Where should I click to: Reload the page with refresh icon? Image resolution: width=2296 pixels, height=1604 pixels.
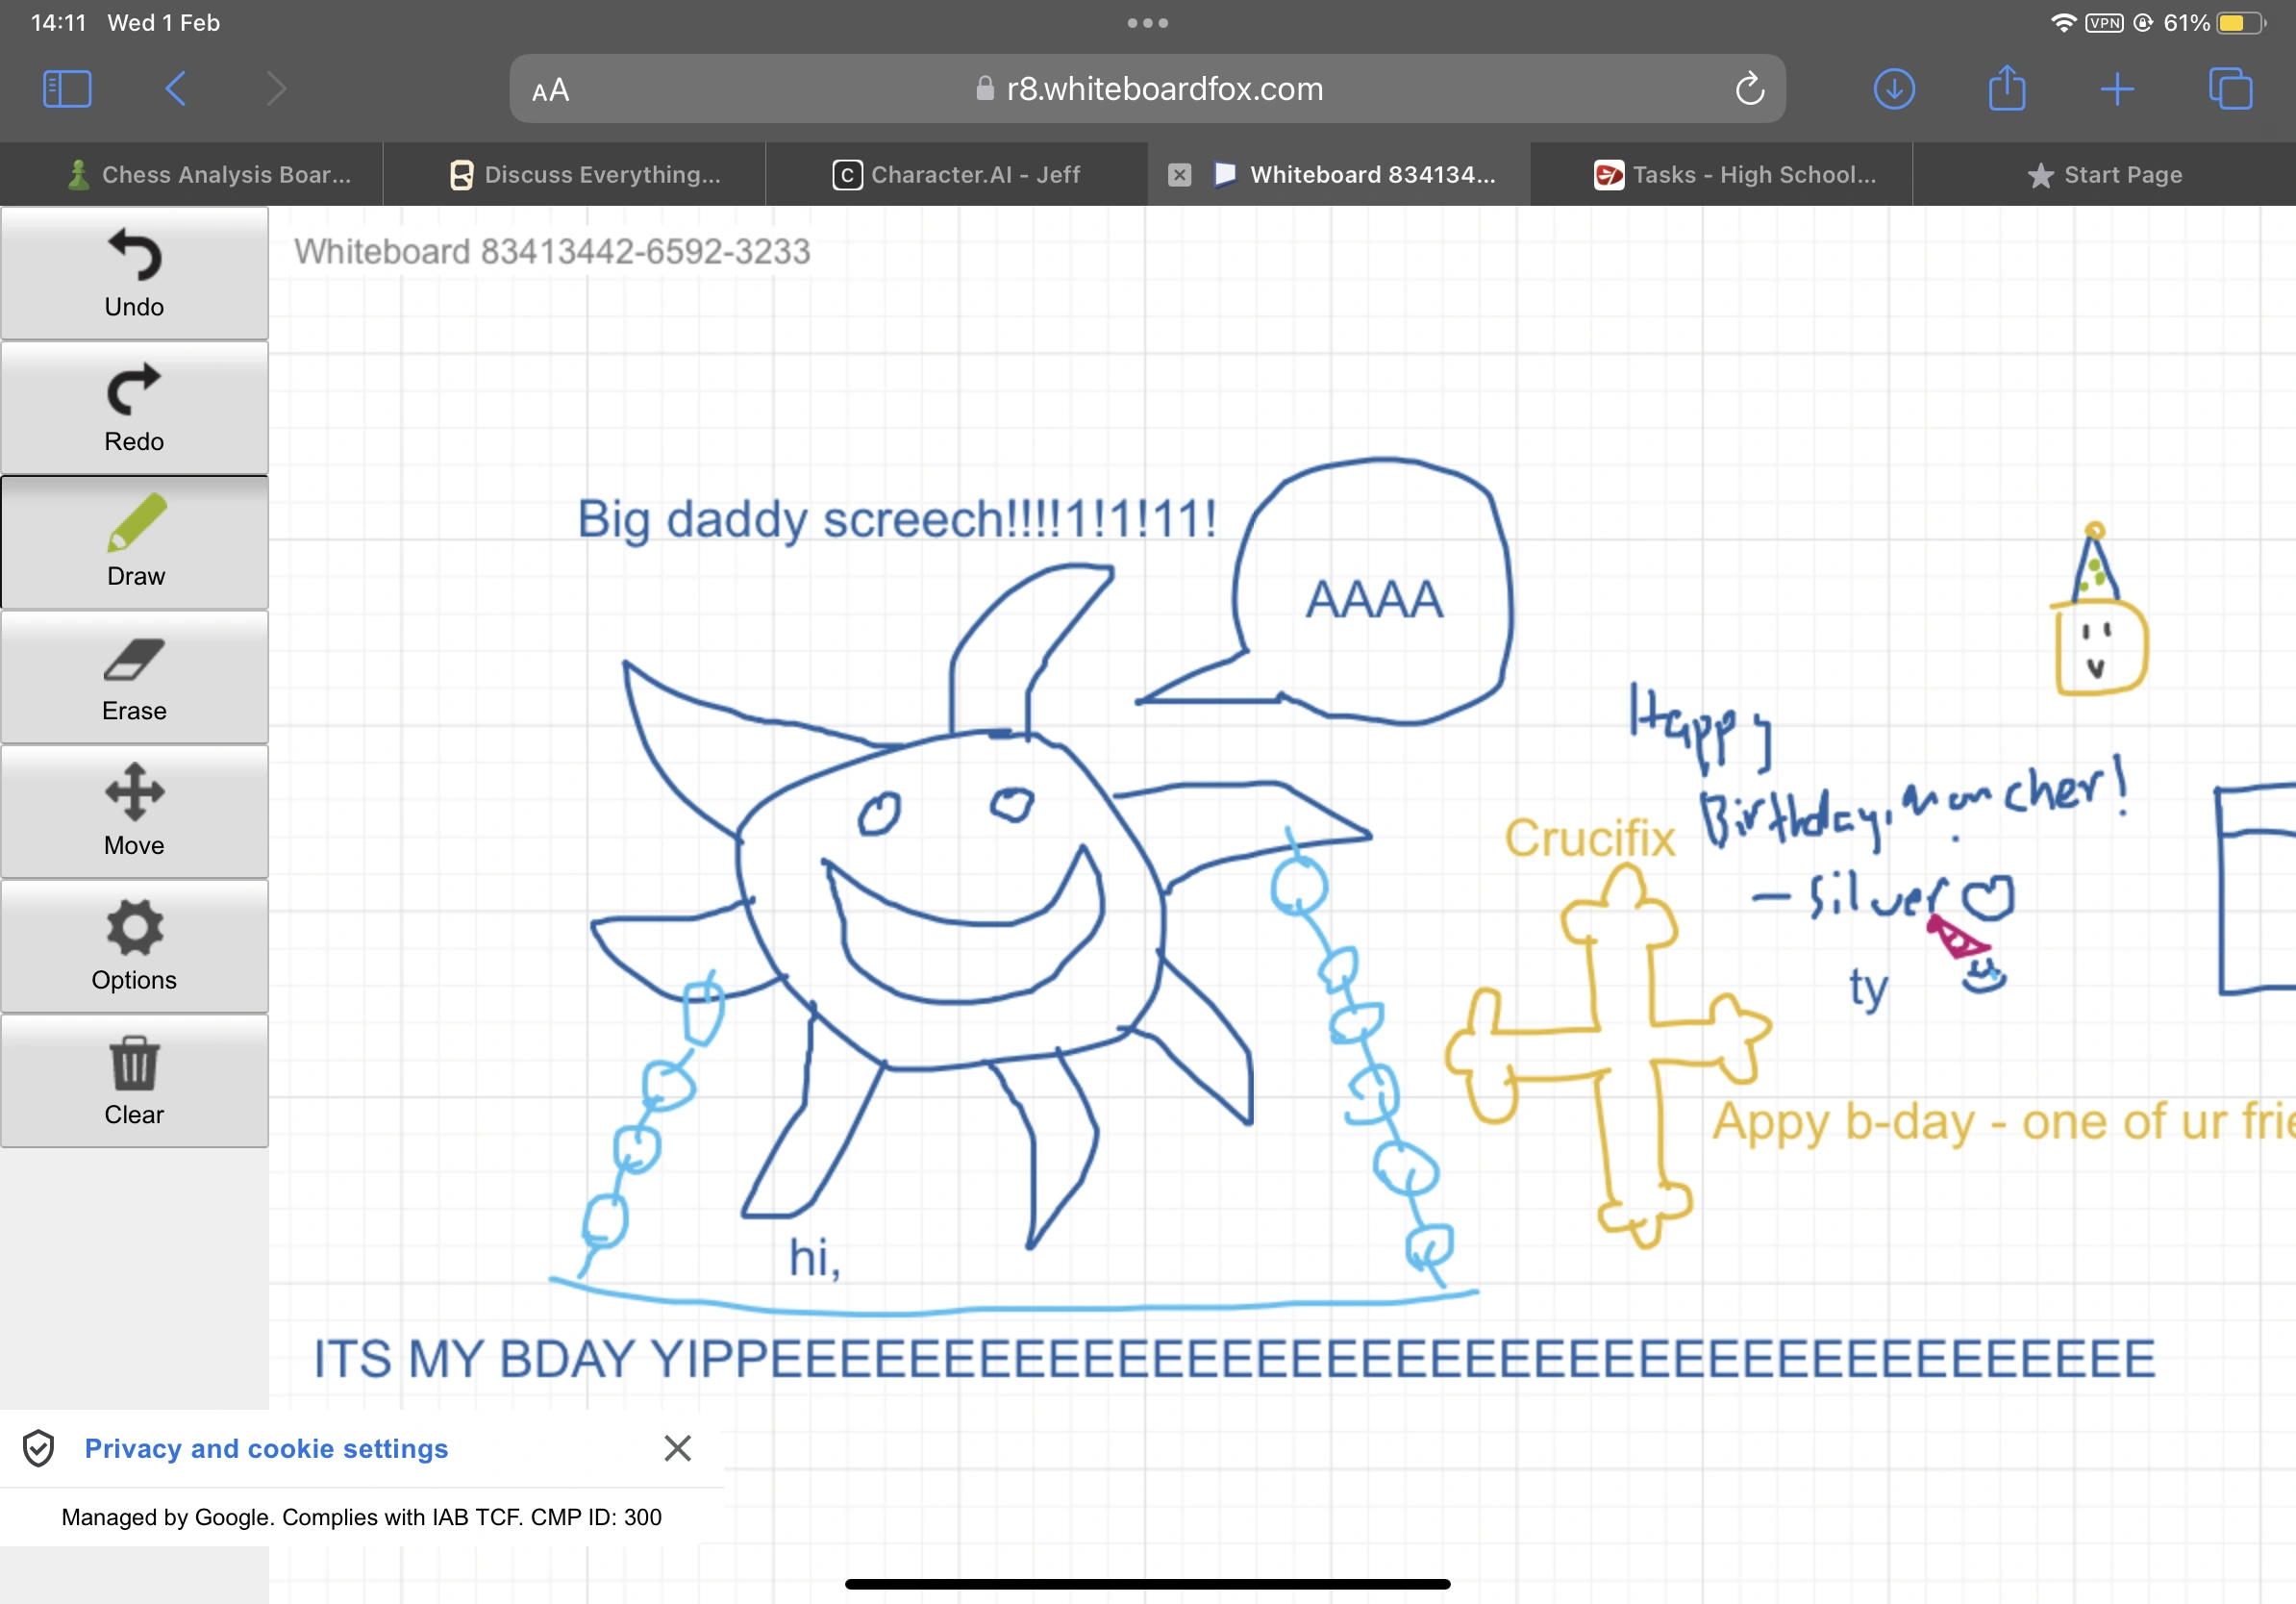1749,89
